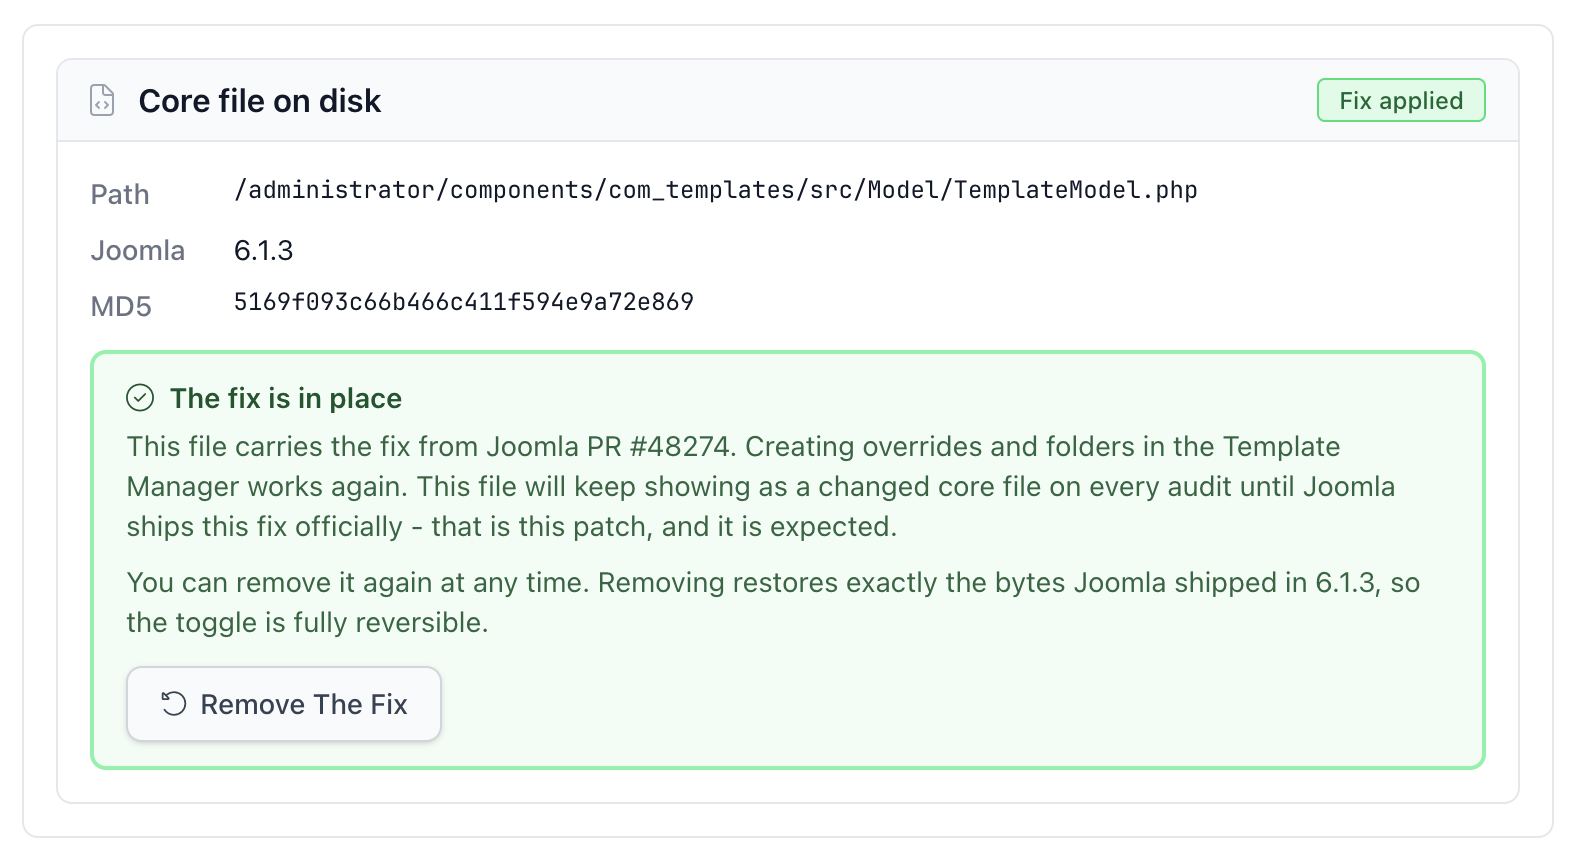Click The fix is in place heading
Viewport: 1572px width, 864px height.
tap(286, 398)
